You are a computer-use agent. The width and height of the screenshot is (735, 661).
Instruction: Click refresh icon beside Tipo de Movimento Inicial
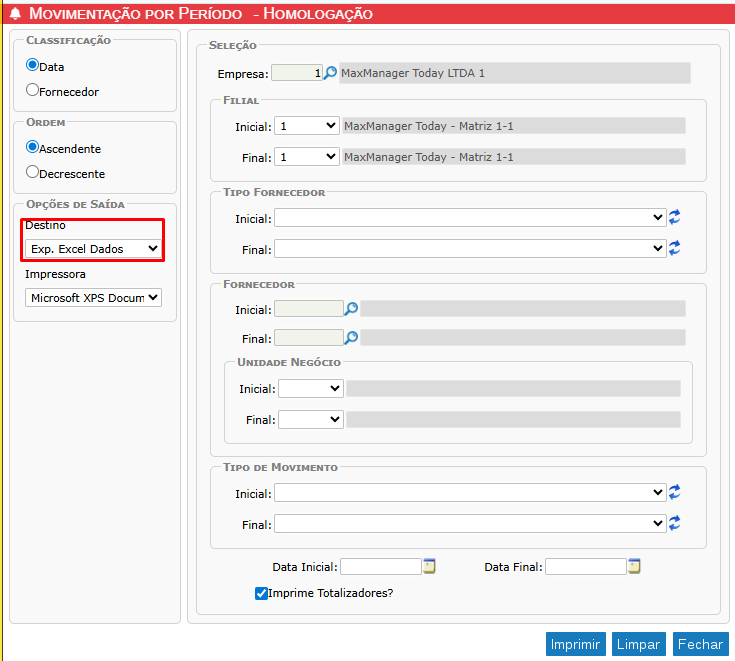[675, 492]
